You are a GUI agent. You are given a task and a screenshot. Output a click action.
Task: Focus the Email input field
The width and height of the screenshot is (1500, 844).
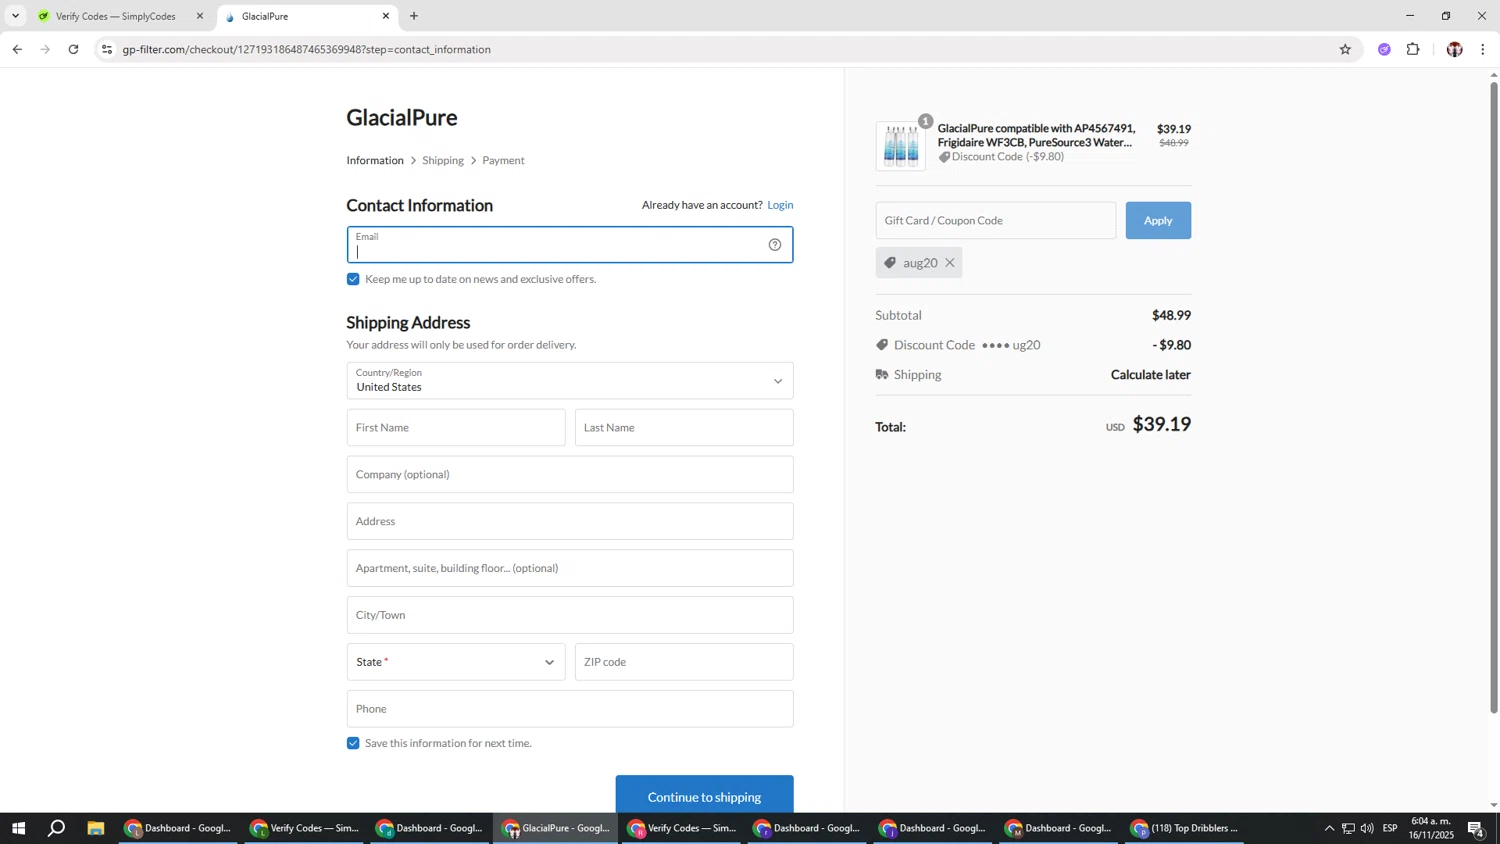570,245
